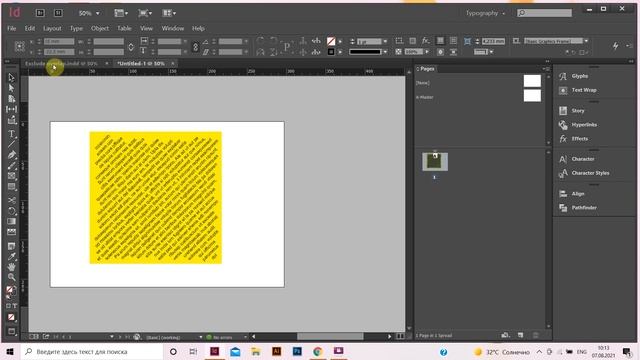This screenshot has height=360, width=640.
Task: Switch to the Exclude document tab
Action: [x=61, y=64]
